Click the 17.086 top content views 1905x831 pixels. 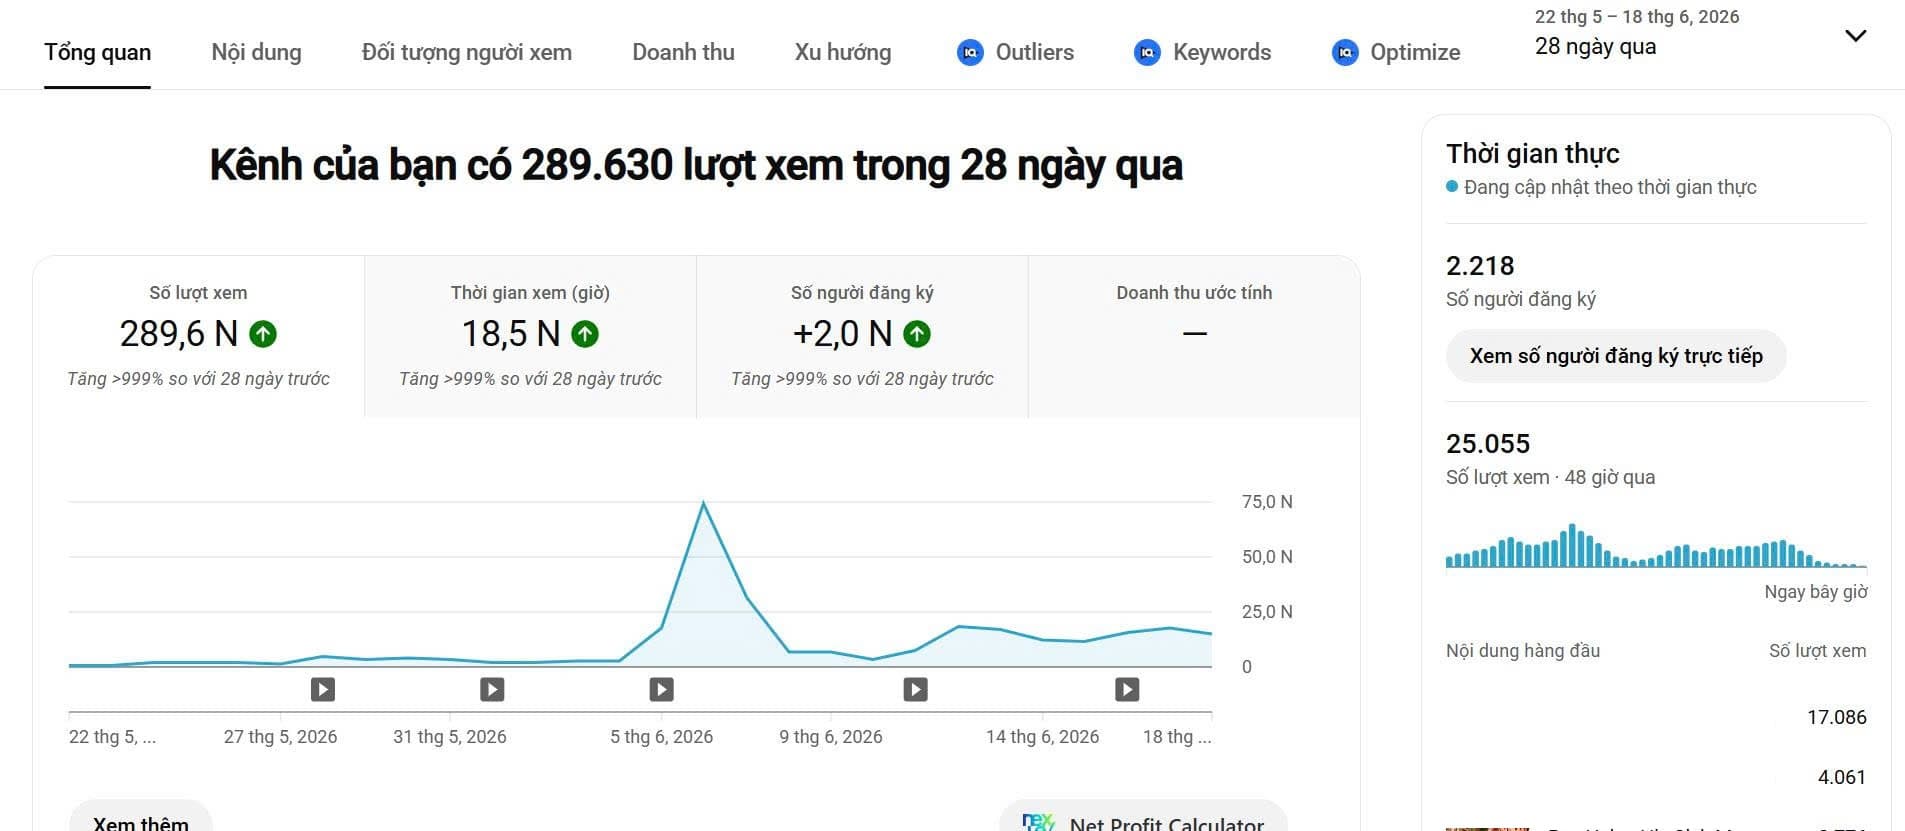tap(1836, 717)
